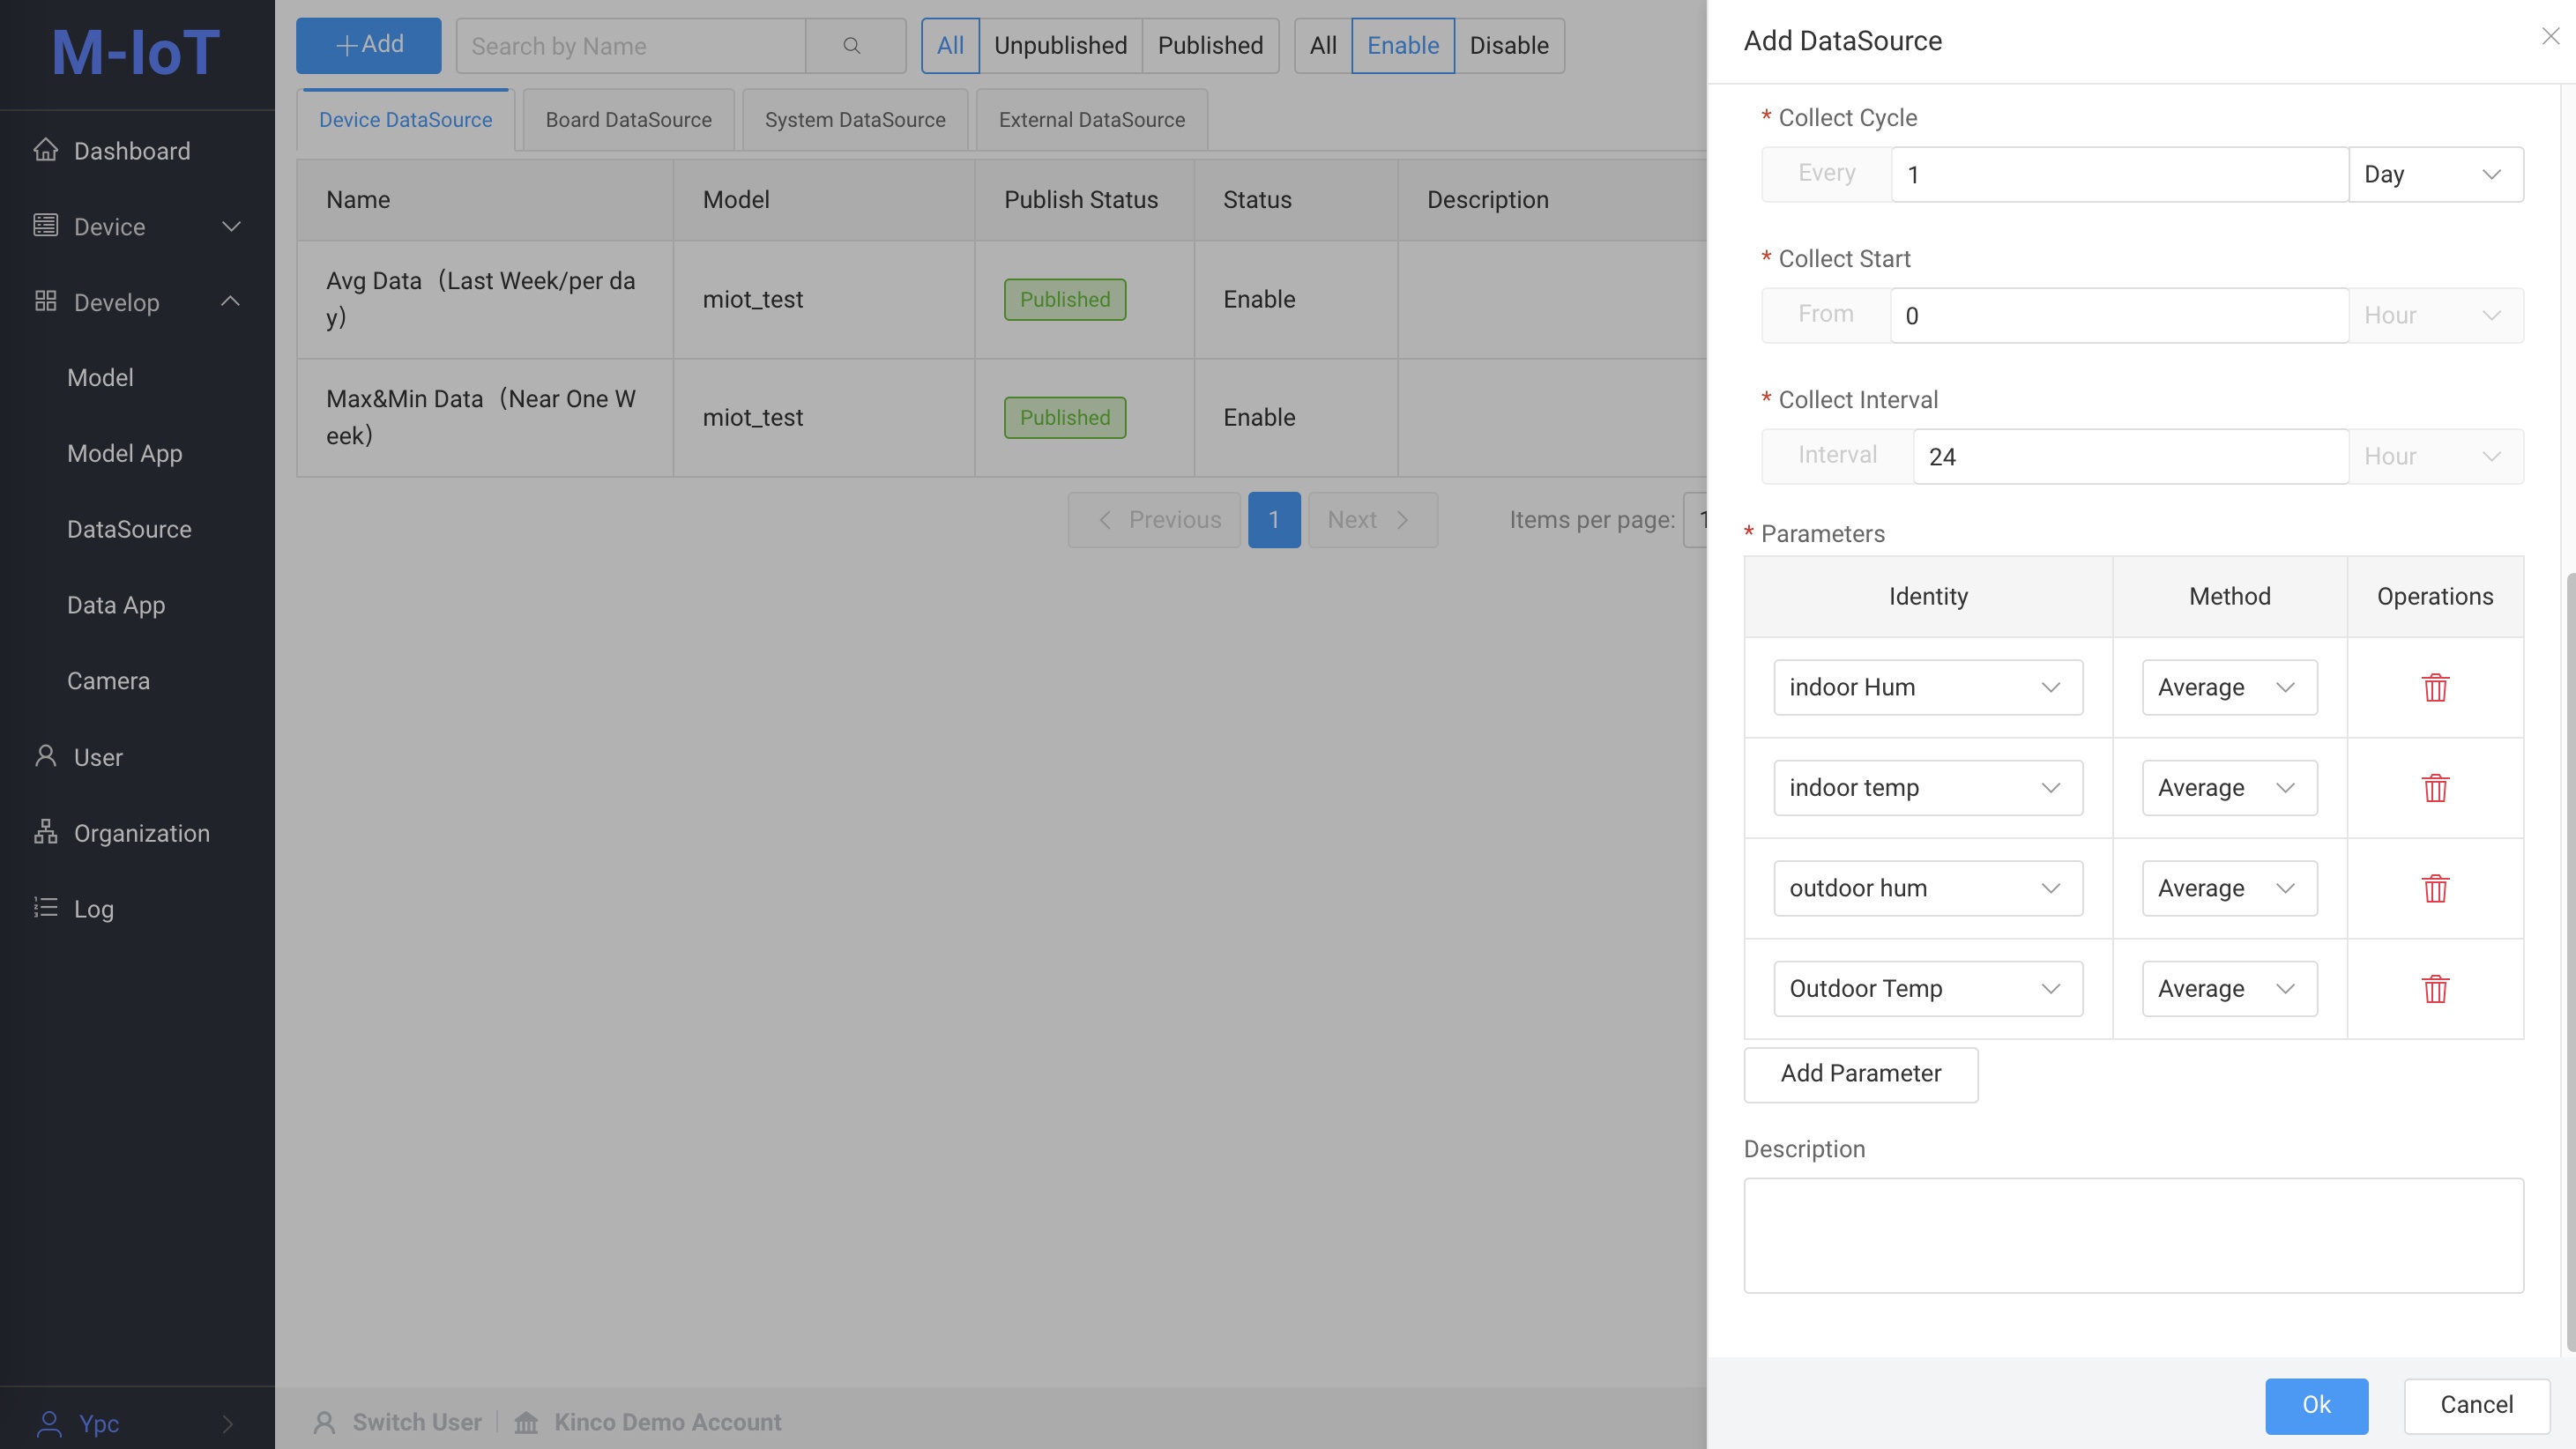Click the Description text area
This screenshot has height=1449, width=2576.
point(2133,1235)
